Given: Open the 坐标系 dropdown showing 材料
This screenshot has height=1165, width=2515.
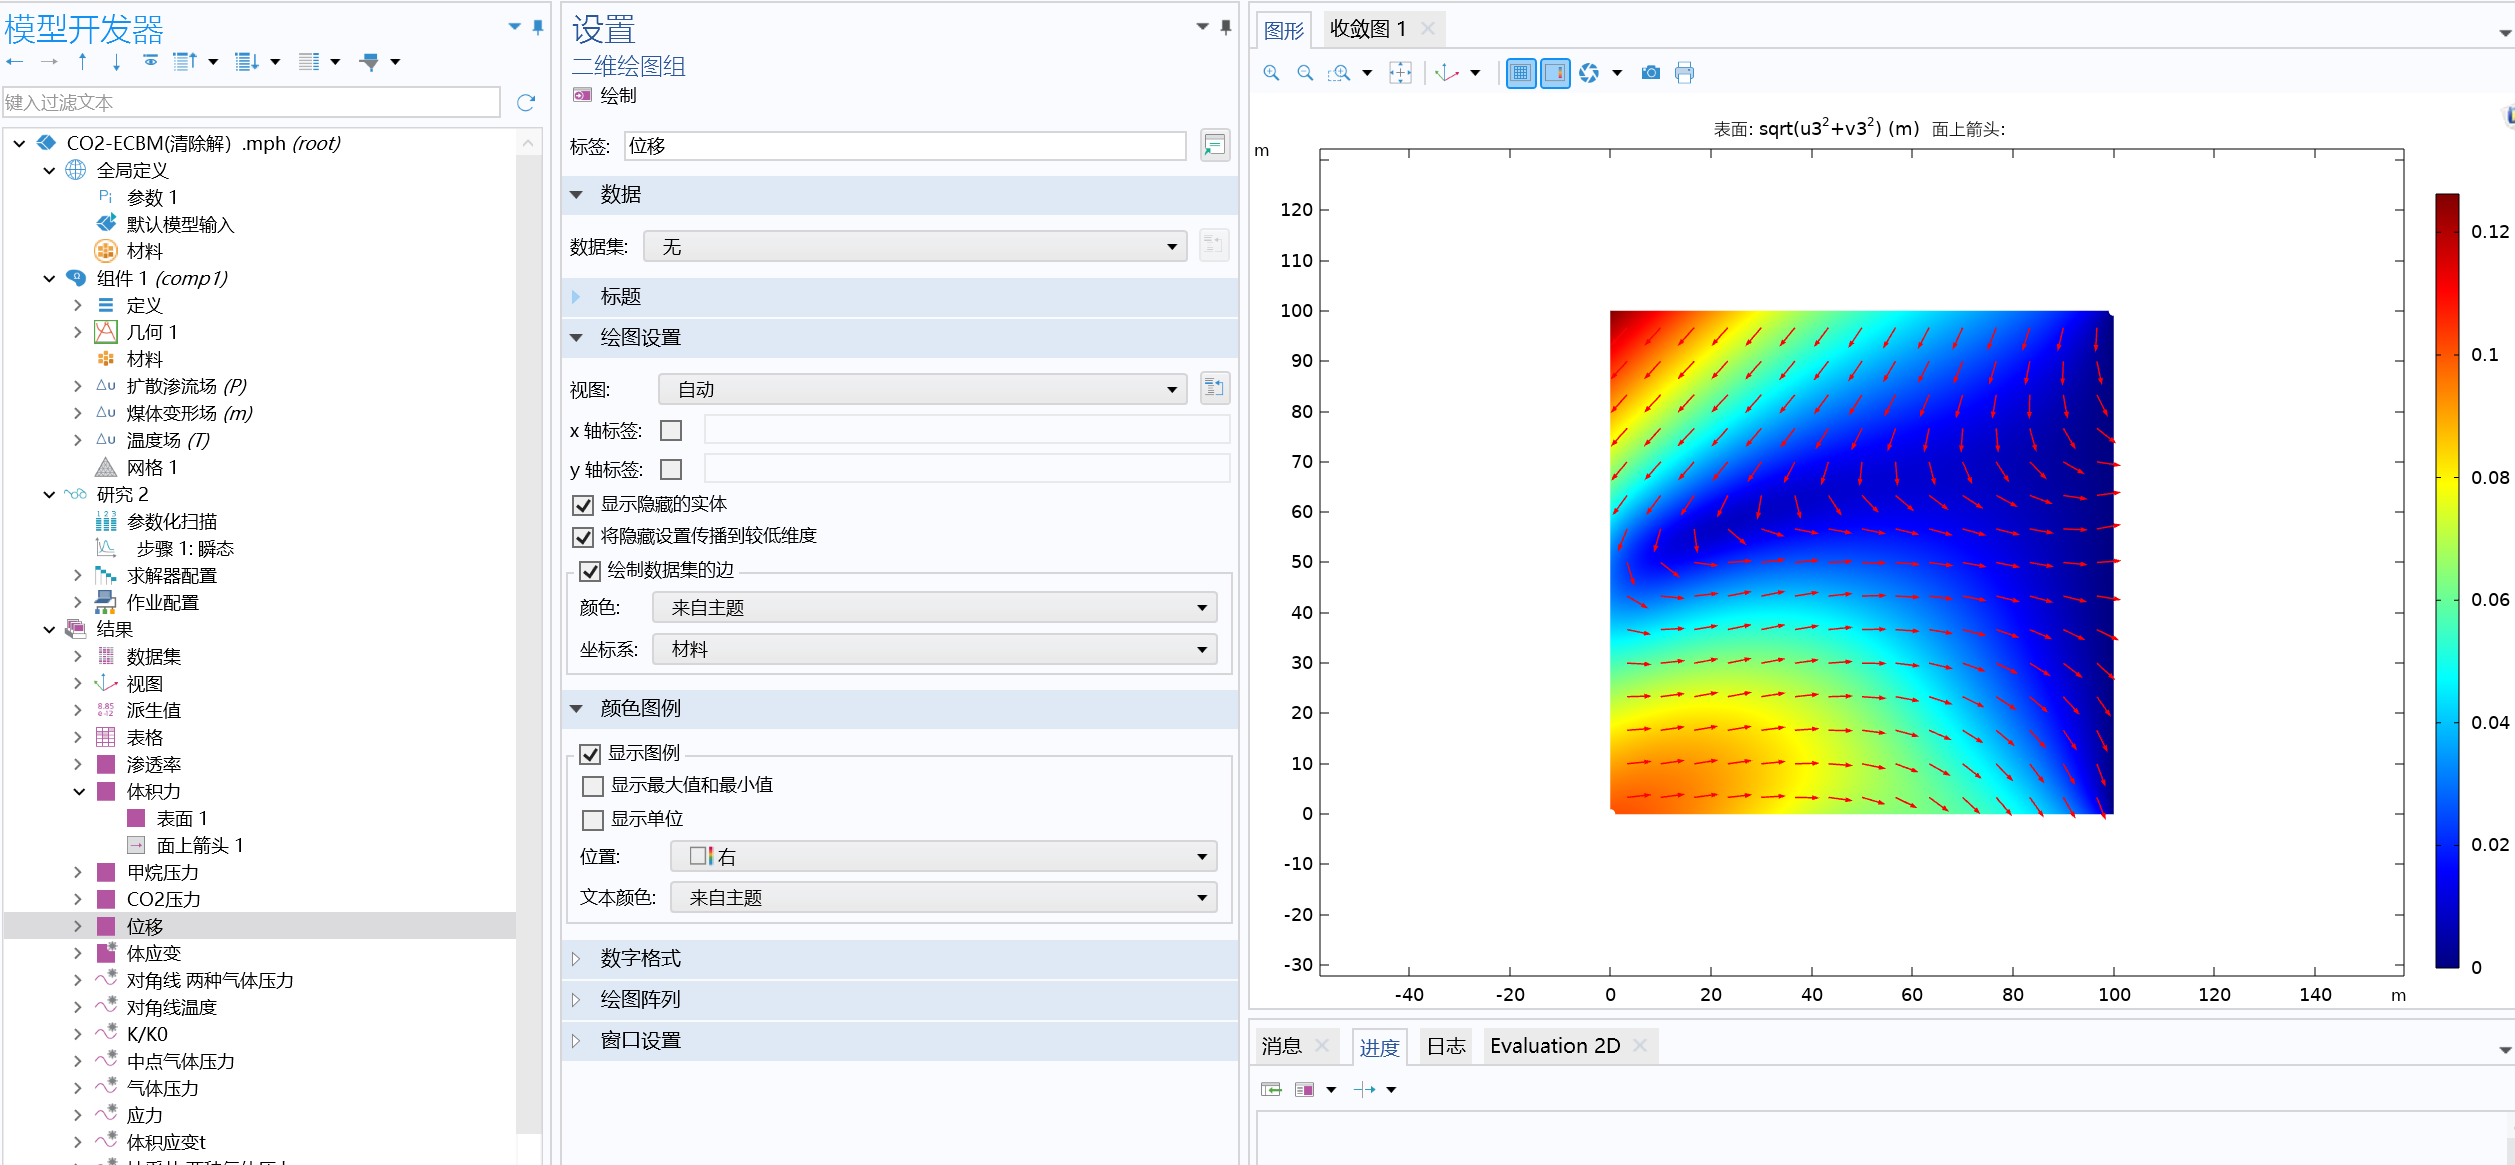Looking at the screenshot, I should click(x=934, y=650).
